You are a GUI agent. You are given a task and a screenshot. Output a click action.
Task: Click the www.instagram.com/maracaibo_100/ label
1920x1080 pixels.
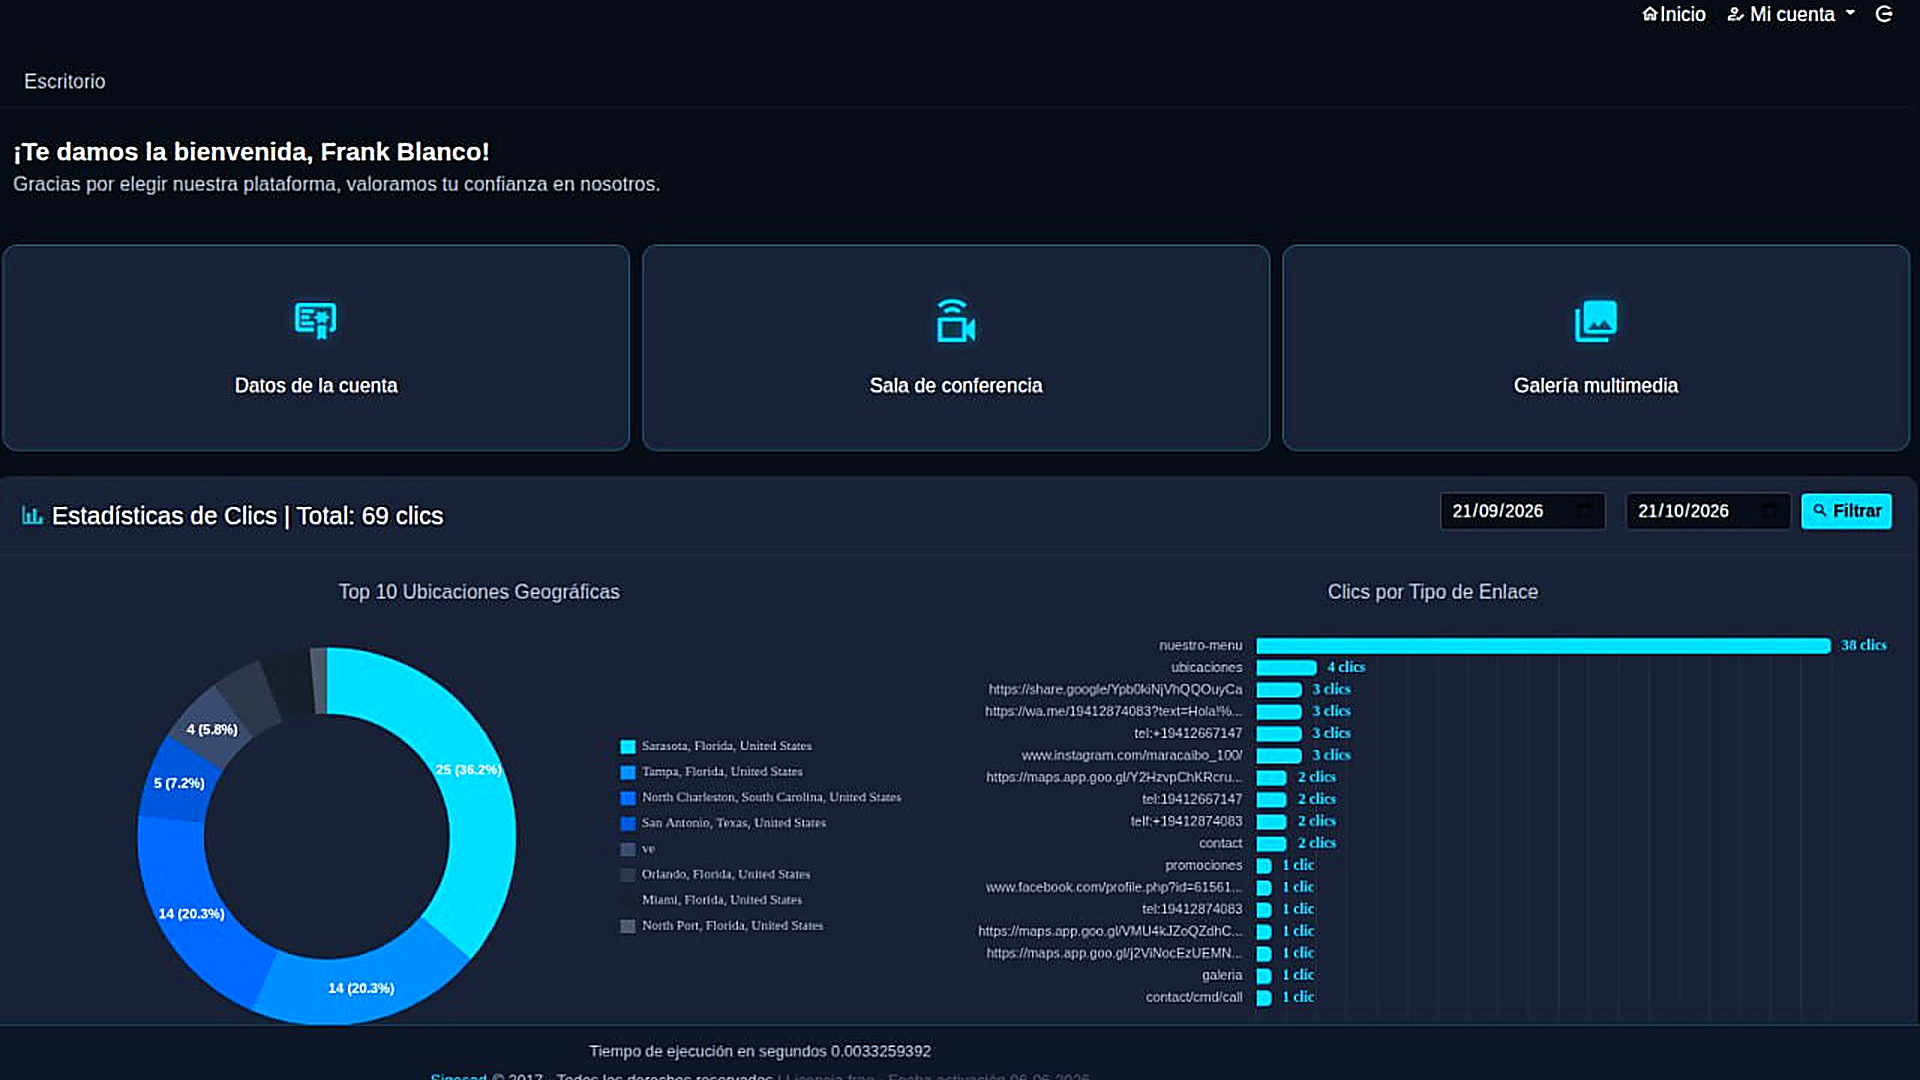(1132, 756)
